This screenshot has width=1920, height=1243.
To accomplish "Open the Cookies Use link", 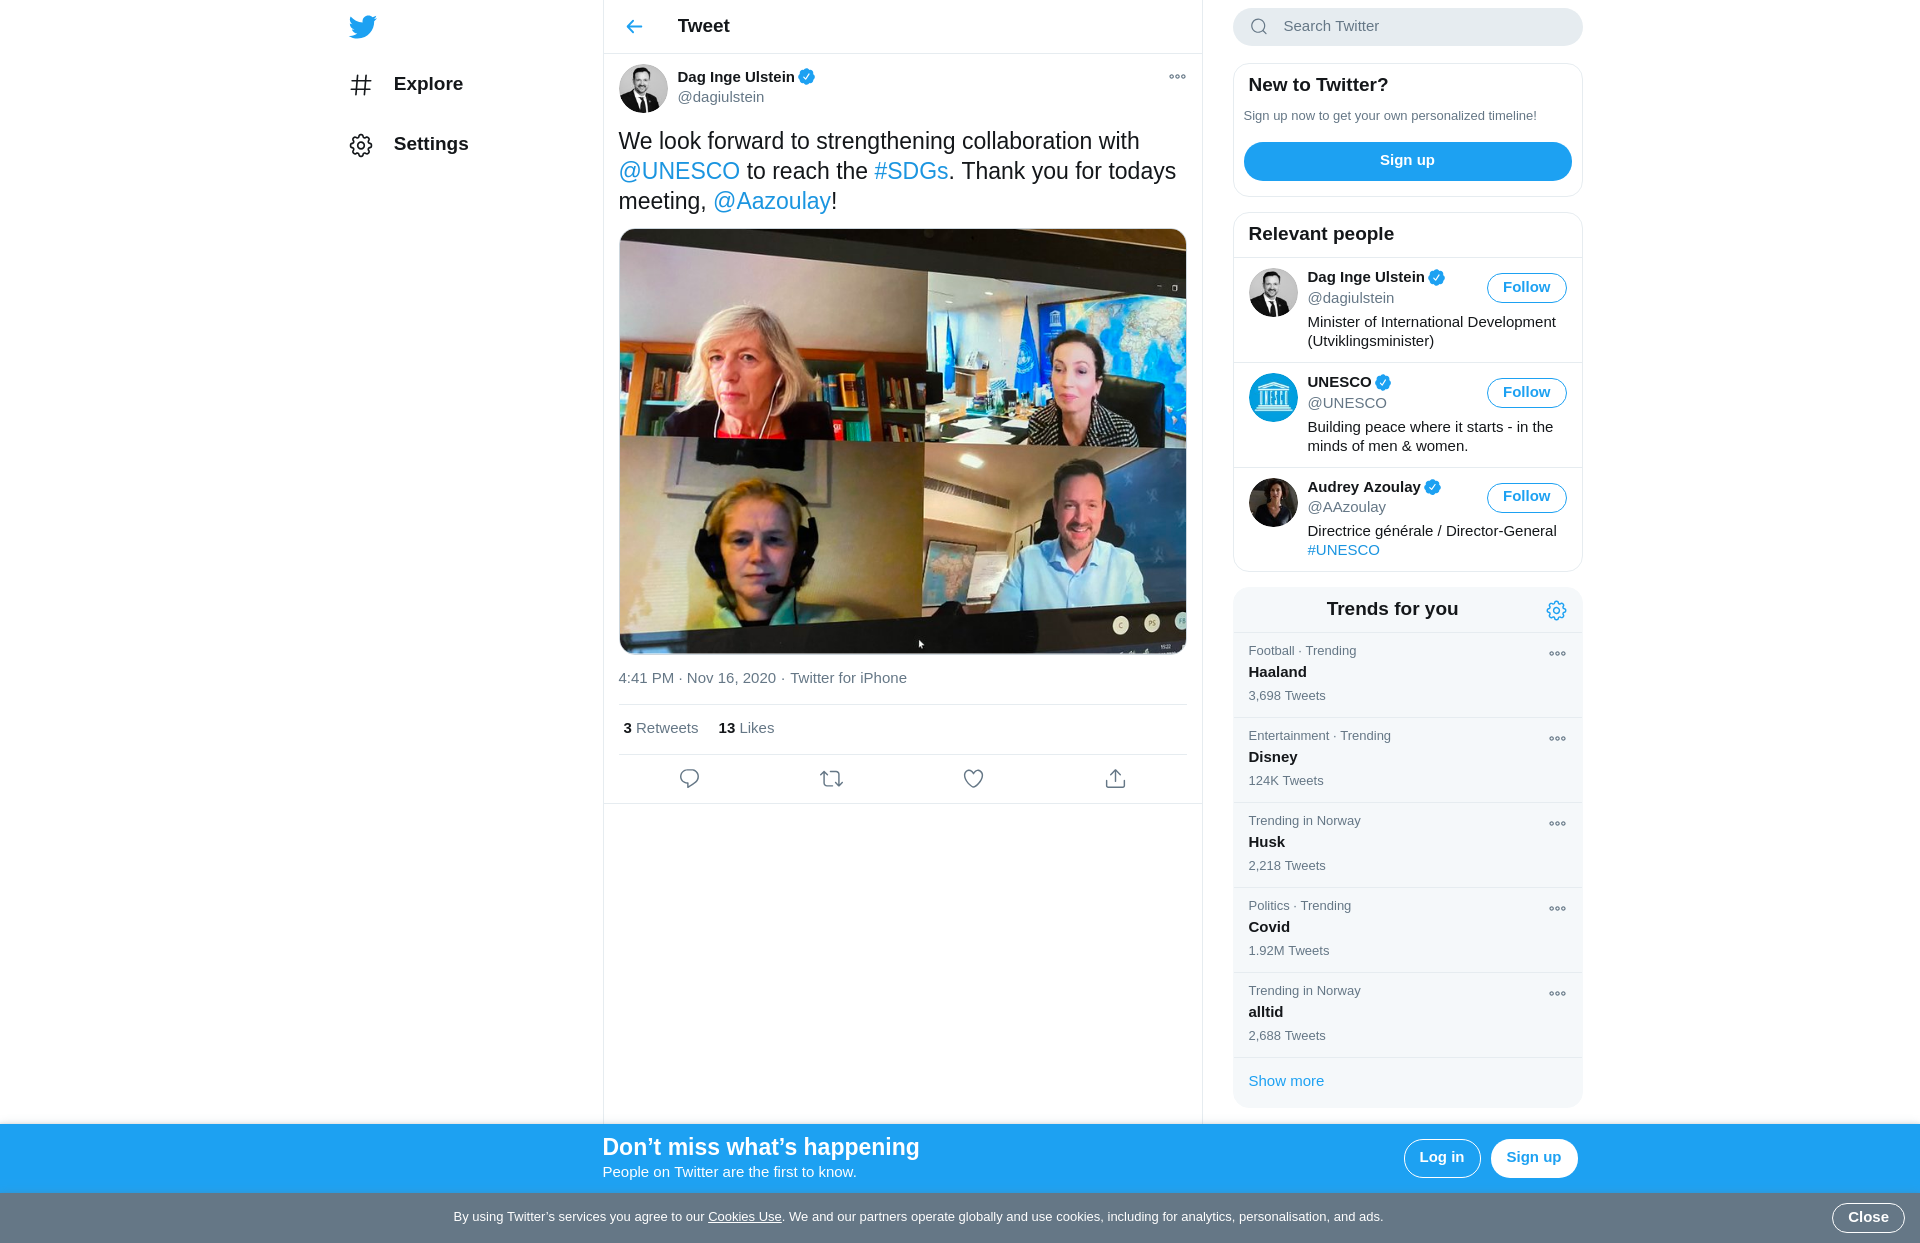I will pos(744,1217).
